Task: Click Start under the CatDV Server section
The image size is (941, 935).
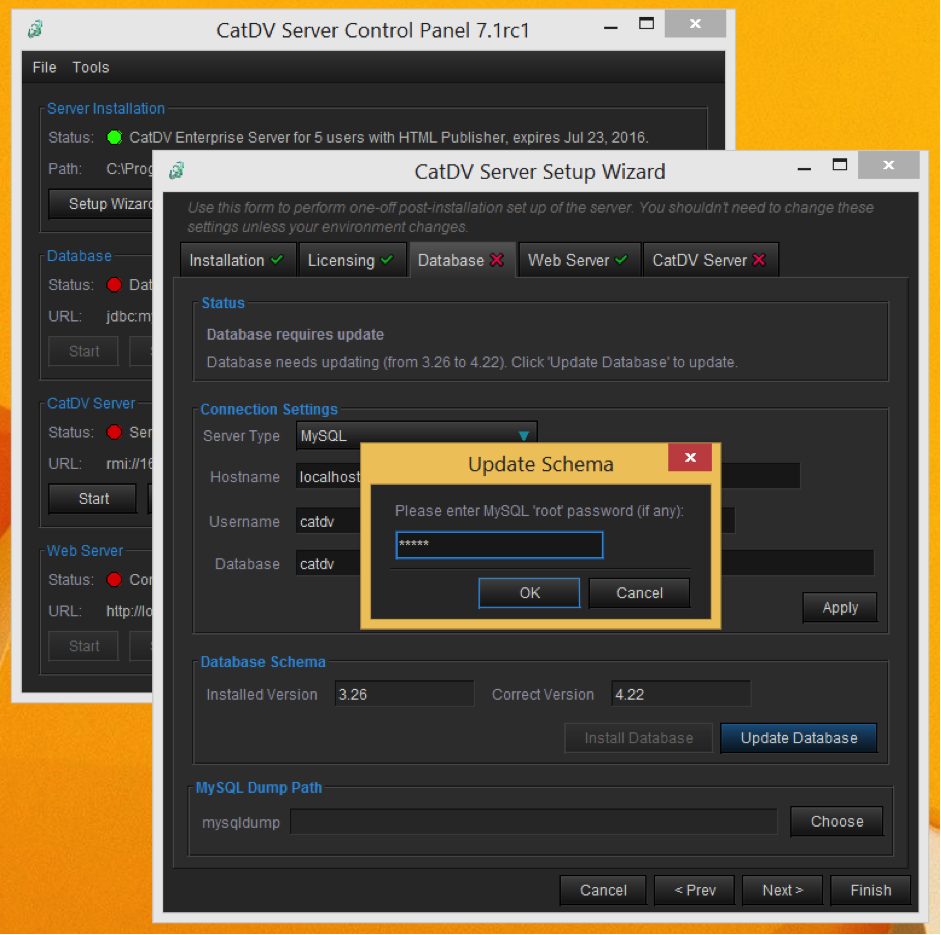Action: coord(93,498)
